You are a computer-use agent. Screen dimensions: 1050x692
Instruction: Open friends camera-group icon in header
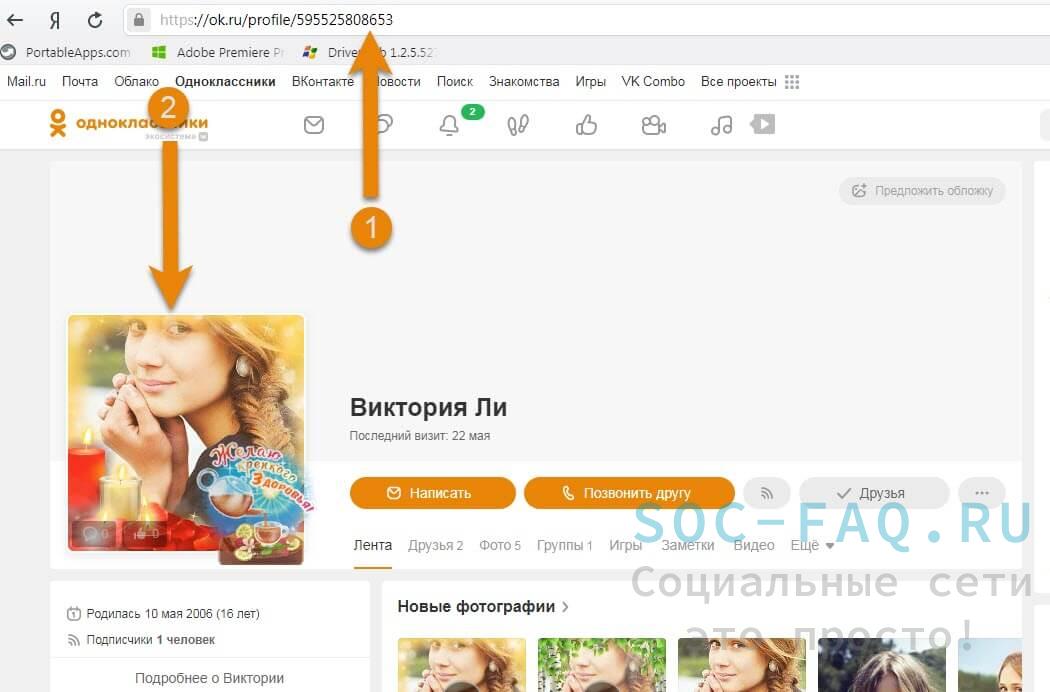point(654,125)
